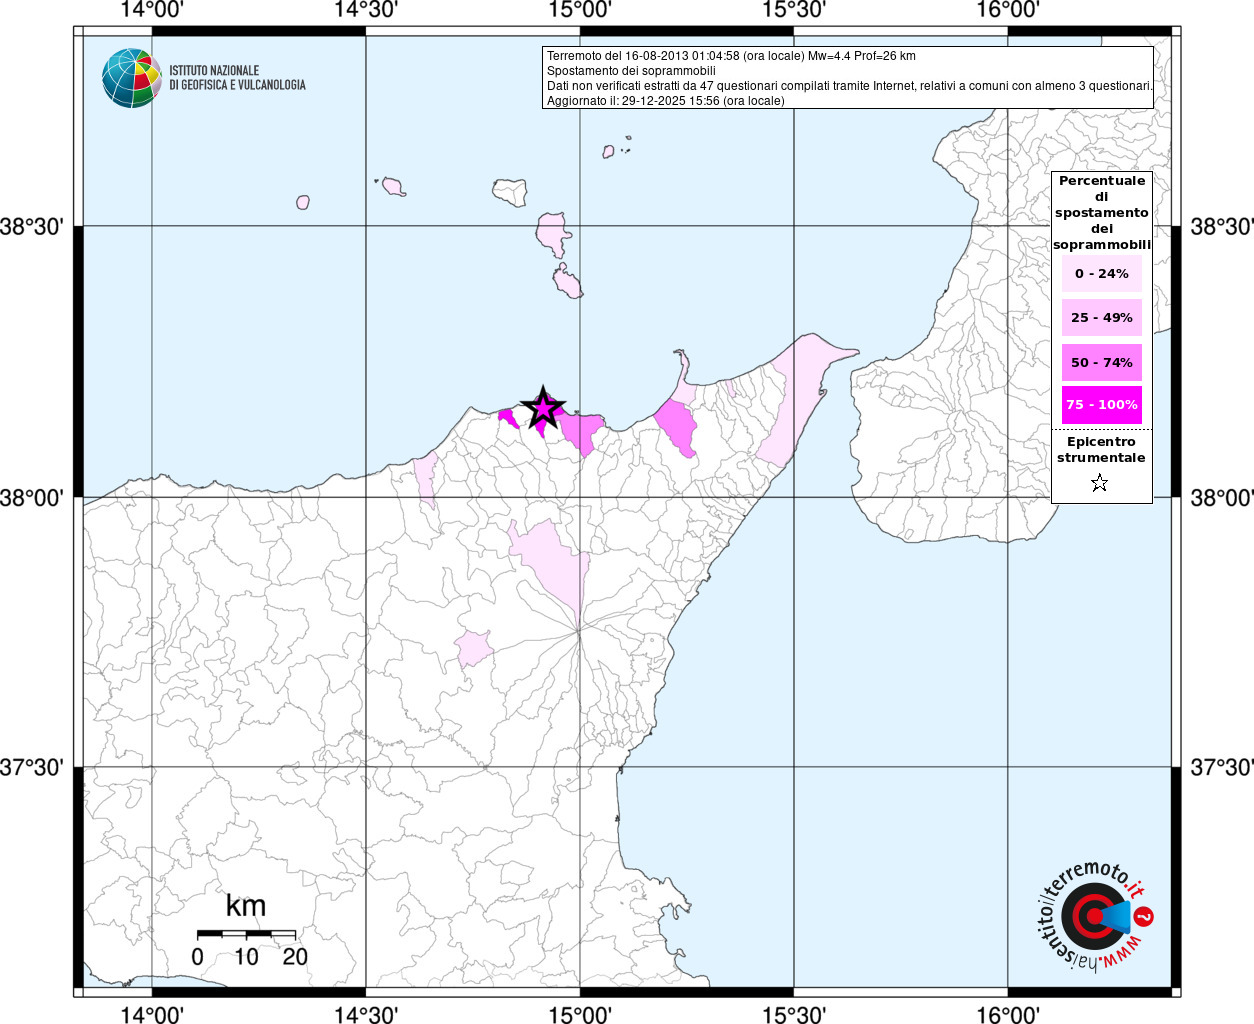
Task: Click the 'Percentuale di spostamento' legend heading
Action: (1101, 212)
